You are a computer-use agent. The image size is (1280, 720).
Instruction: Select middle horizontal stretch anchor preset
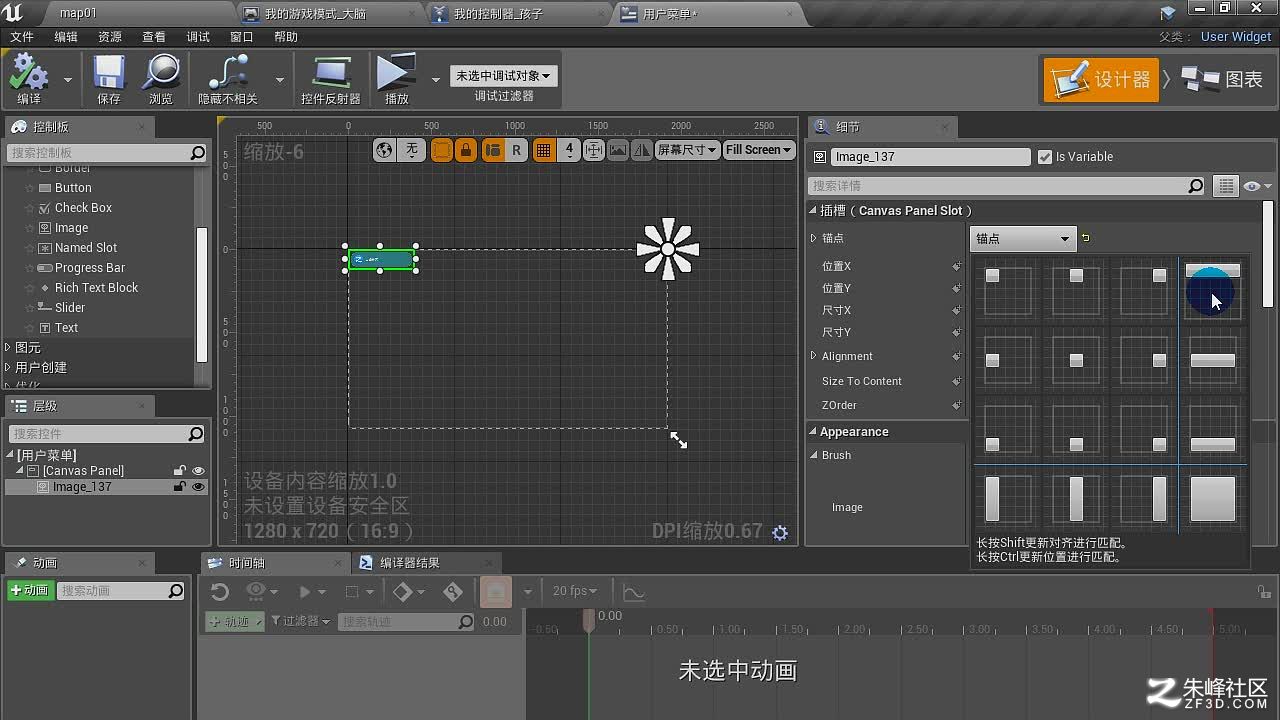(x=1213, y=360)
